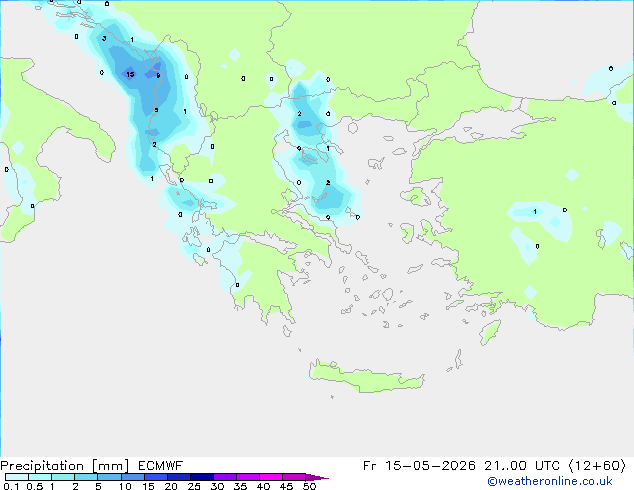Click the legend label '10'
This screenshot has height=490, width=634.
pyautogui.click(x=125, y=486)
